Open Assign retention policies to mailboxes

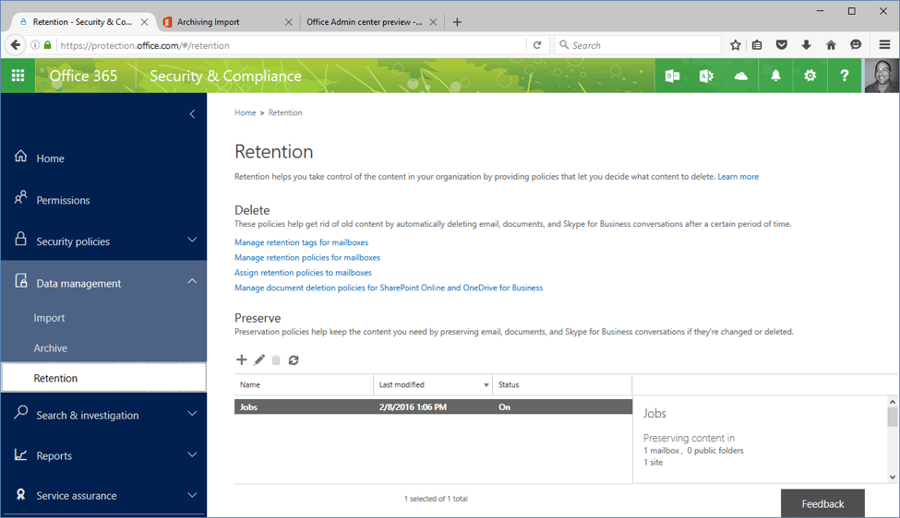coord(303,273)
